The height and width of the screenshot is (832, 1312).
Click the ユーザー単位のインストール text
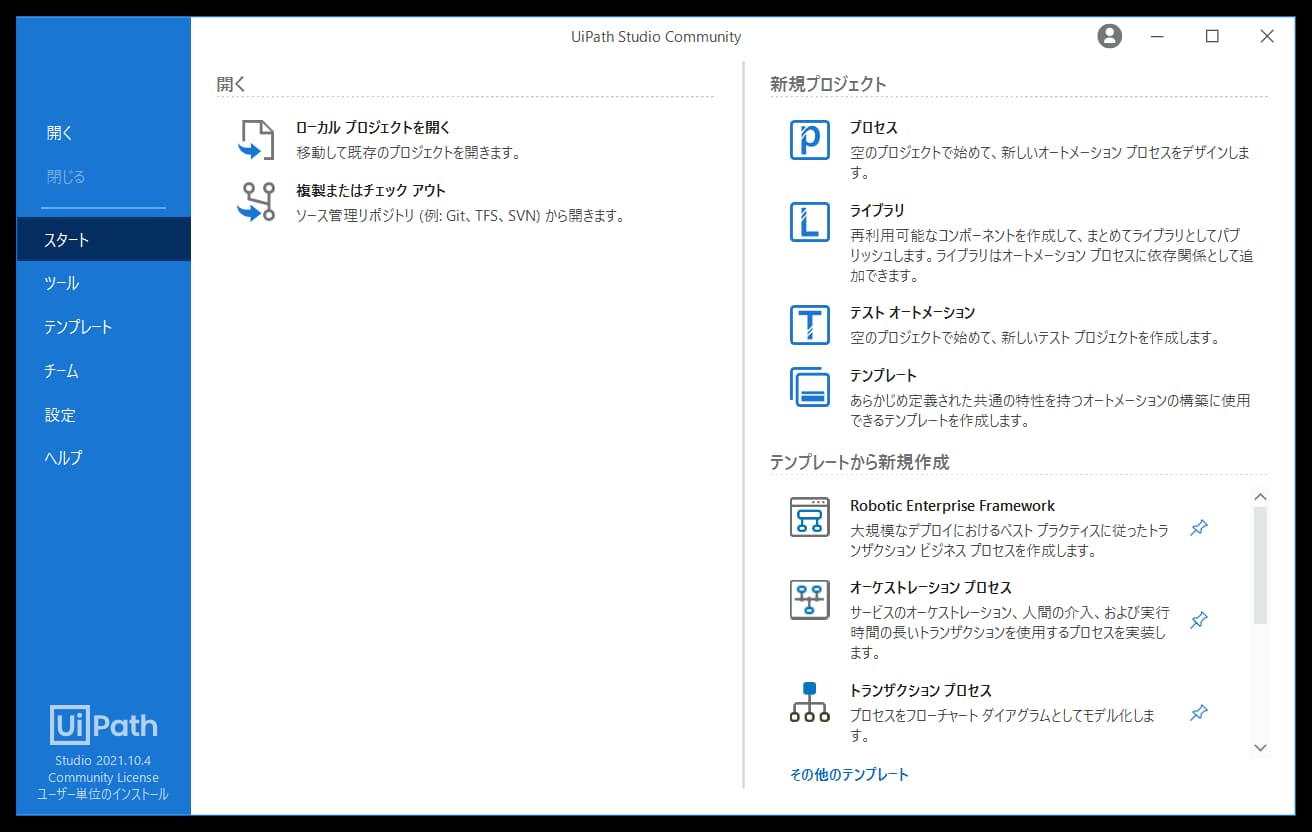104,795
